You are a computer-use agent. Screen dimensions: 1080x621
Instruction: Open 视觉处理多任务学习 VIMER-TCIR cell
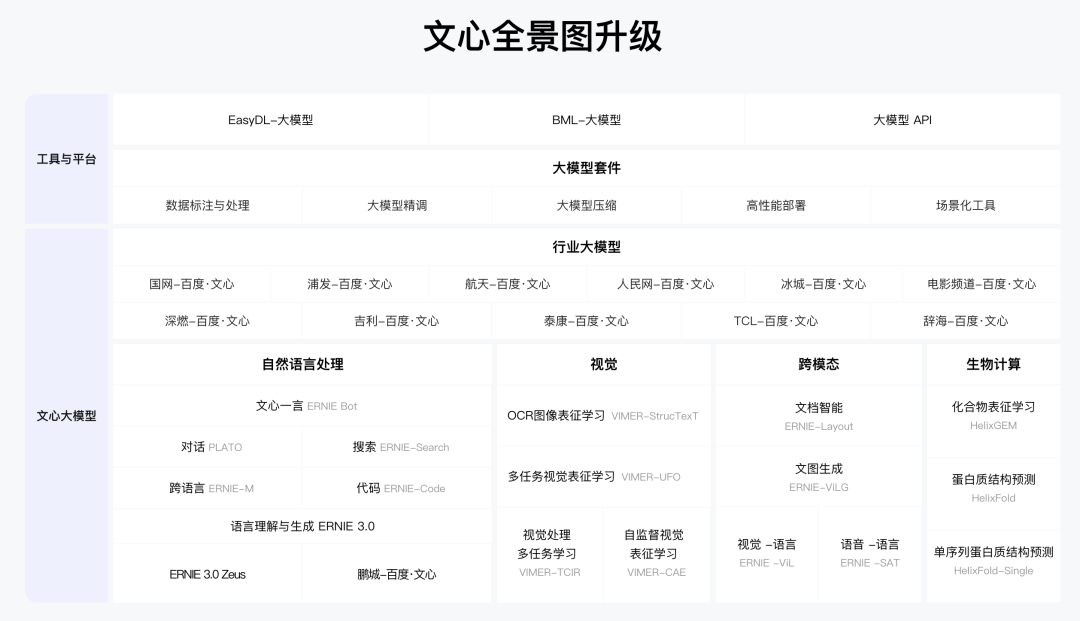pyautogui.click(x=550, y=554)
